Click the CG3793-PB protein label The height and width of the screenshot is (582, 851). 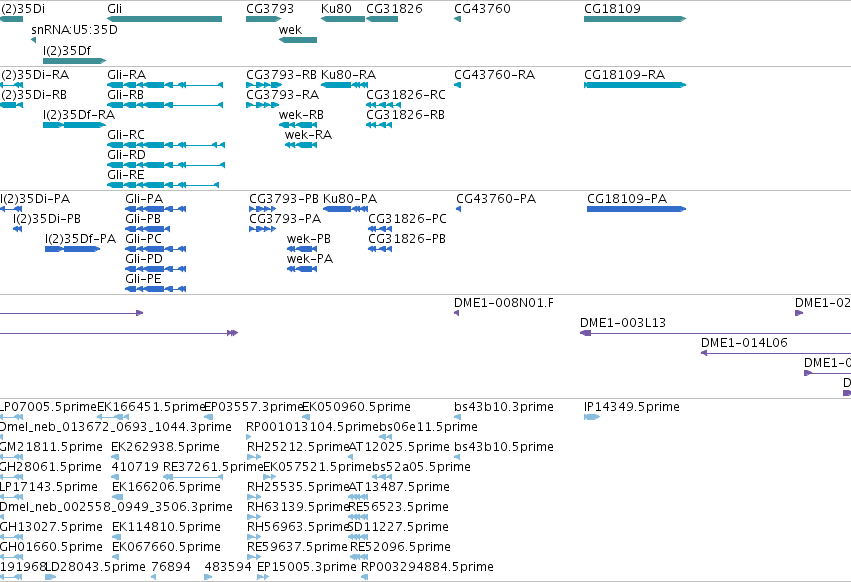pos(284,199)
